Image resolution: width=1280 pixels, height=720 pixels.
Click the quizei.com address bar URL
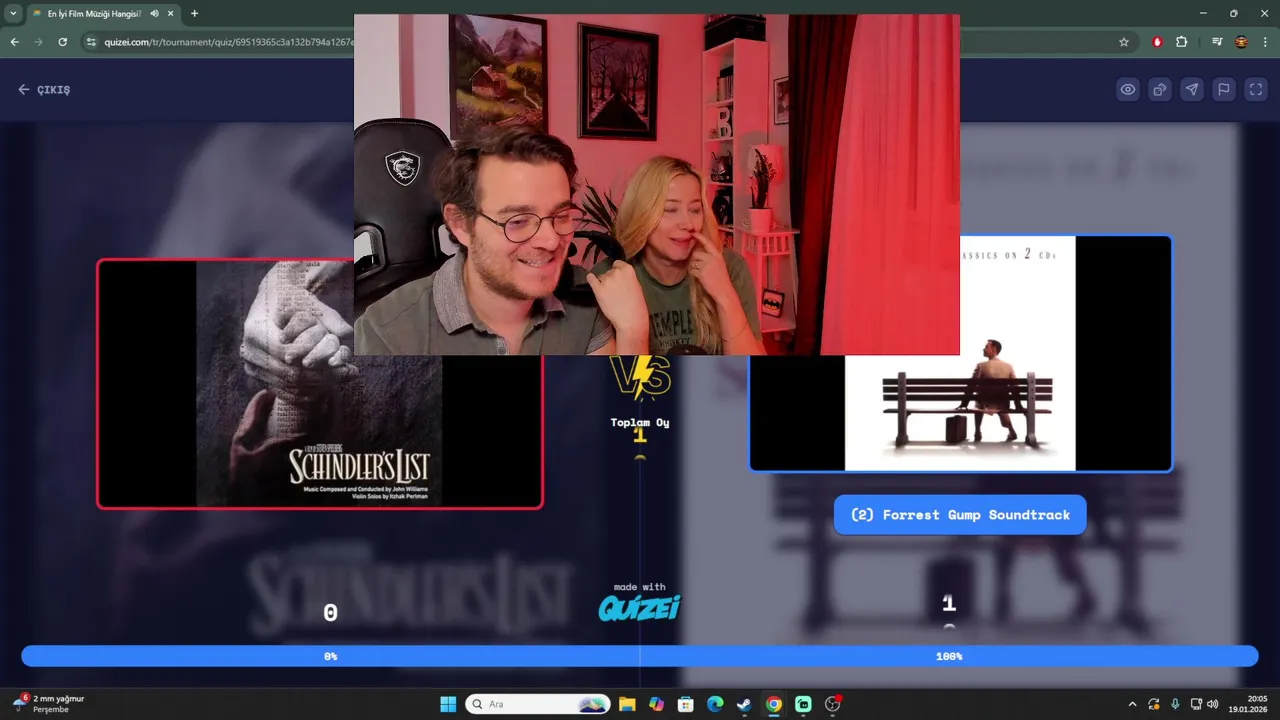click(228, 42)
